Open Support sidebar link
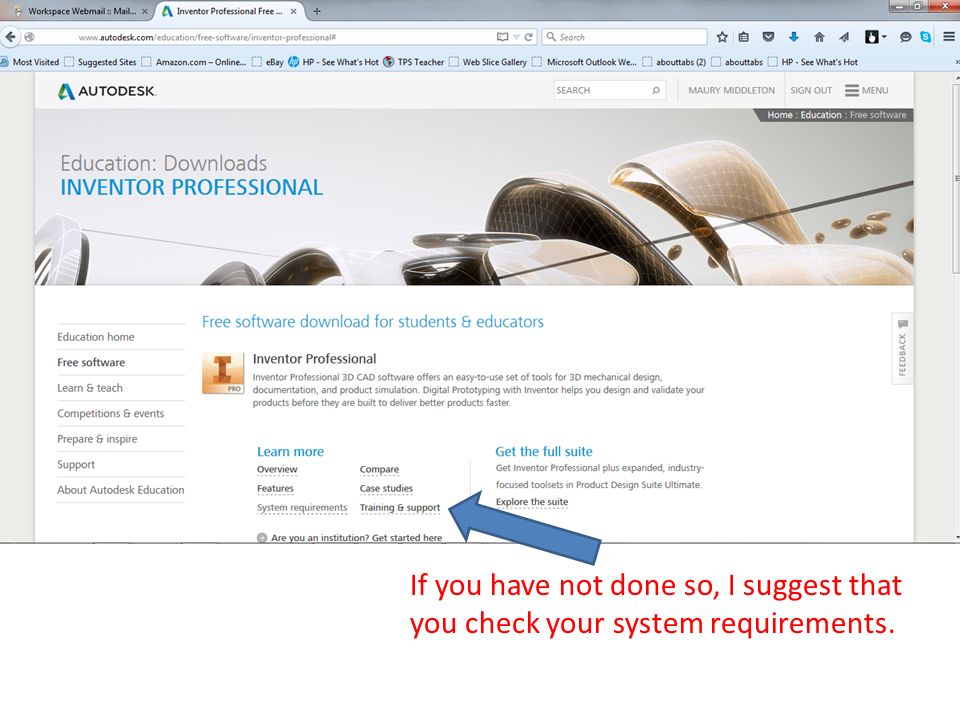The image size is (960, 720). (76, 465)
